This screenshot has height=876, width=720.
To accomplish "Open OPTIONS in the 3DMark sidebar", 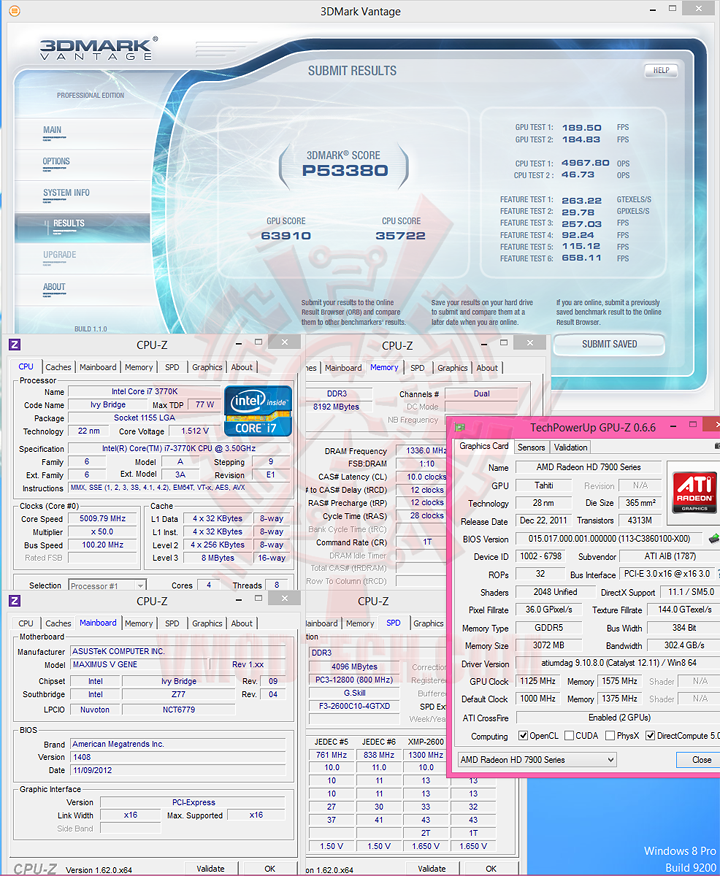I will tap(56, 161).
